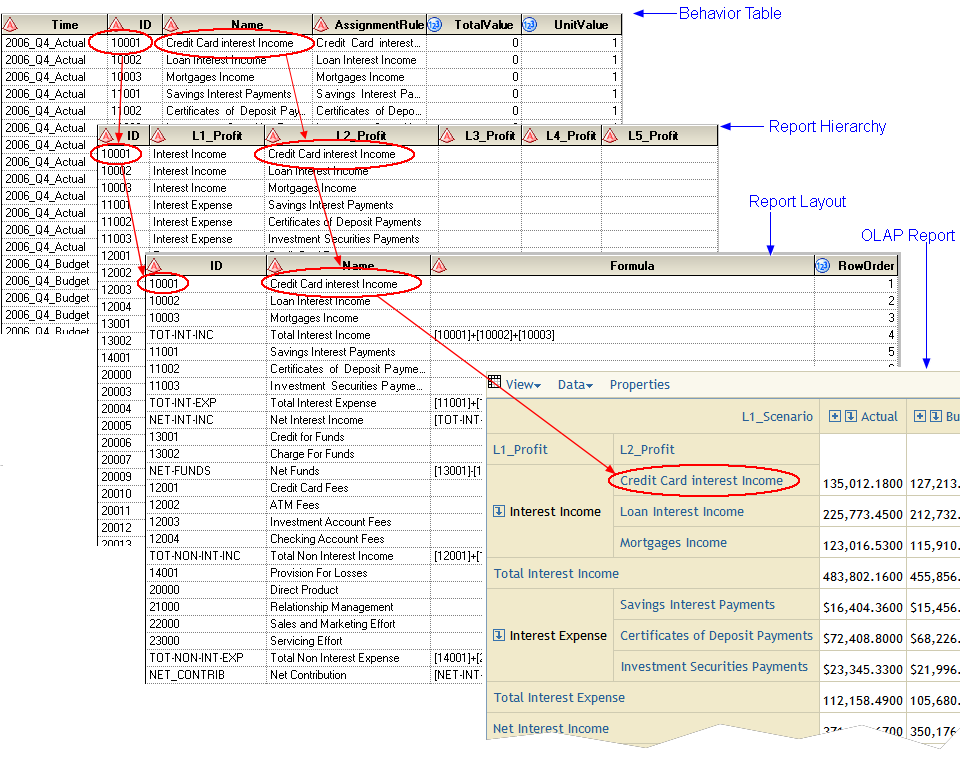Image resolution: width=960 pixels, height=761 pixels.
Task: Click the Time column header in Behavior Table
Action: pyautogui.click(x=64, y=24)
